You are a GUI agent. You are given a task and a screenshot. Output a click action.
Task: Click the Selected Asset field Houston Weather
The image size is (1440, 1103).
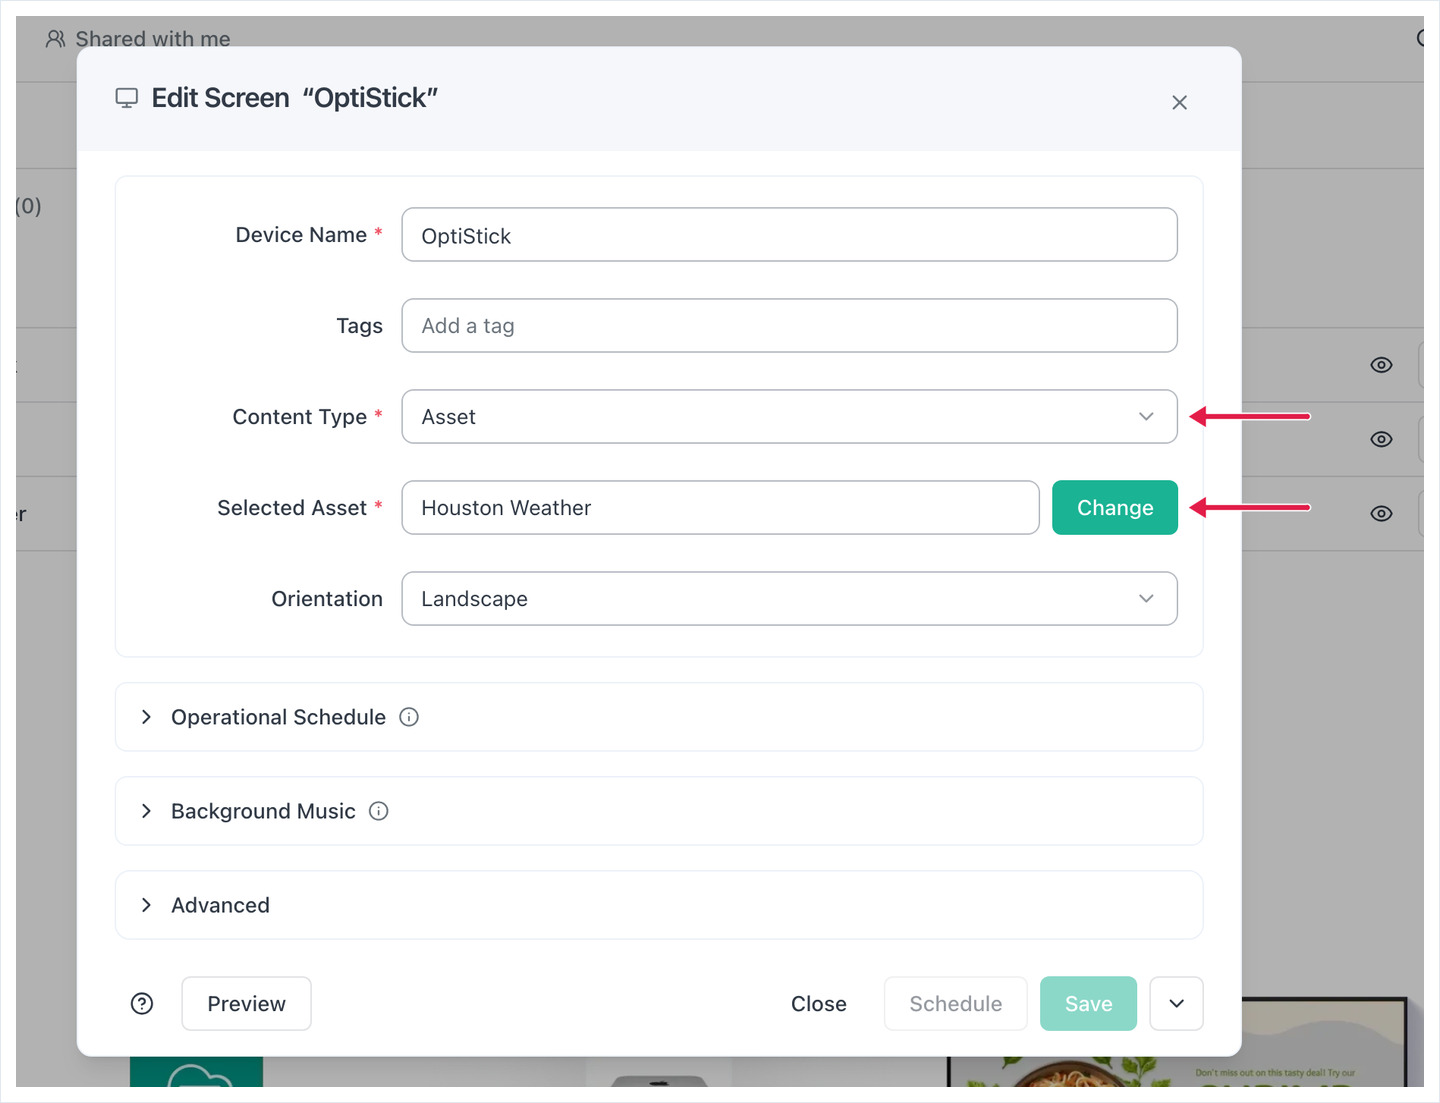(720, 508)
